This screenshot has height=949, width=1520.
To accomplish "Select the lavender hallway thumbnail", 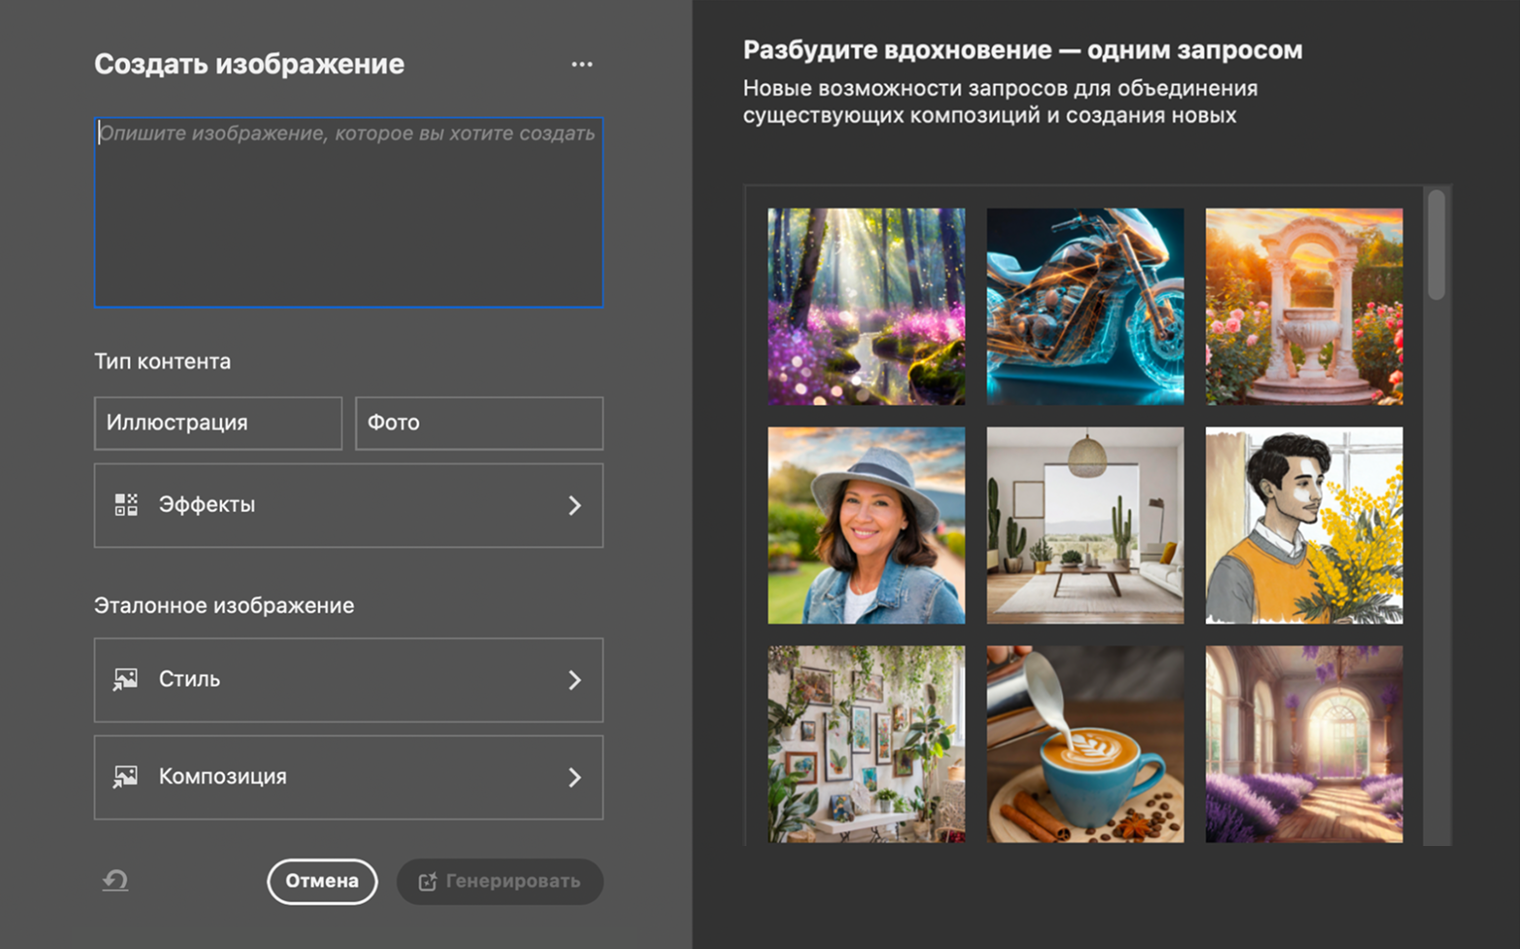I will 1304,744.
